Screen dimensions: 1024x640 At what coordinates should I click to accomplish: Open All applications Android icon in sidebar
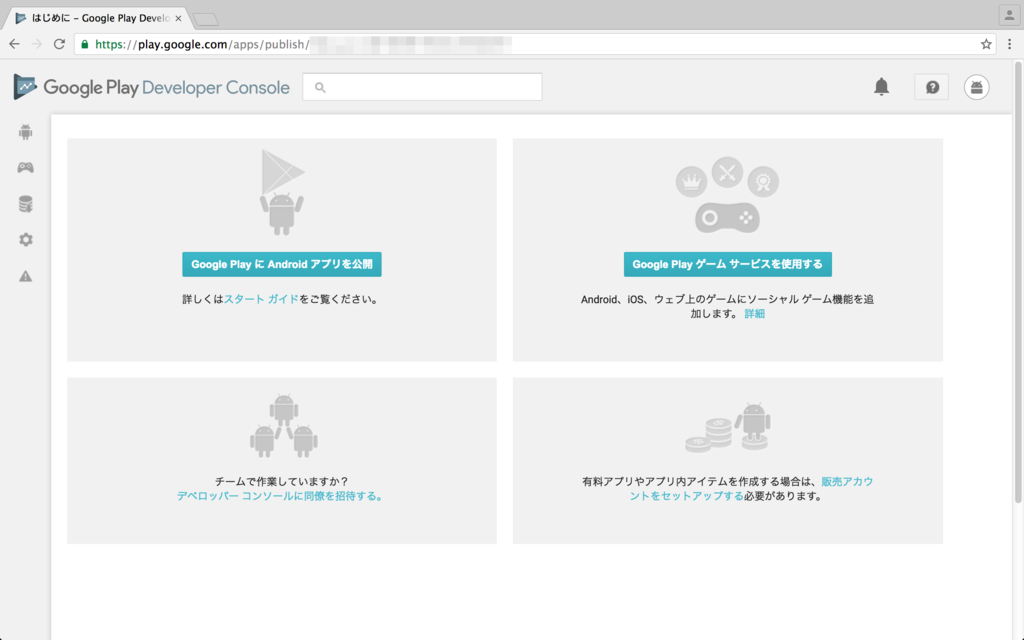click(26, 132)
